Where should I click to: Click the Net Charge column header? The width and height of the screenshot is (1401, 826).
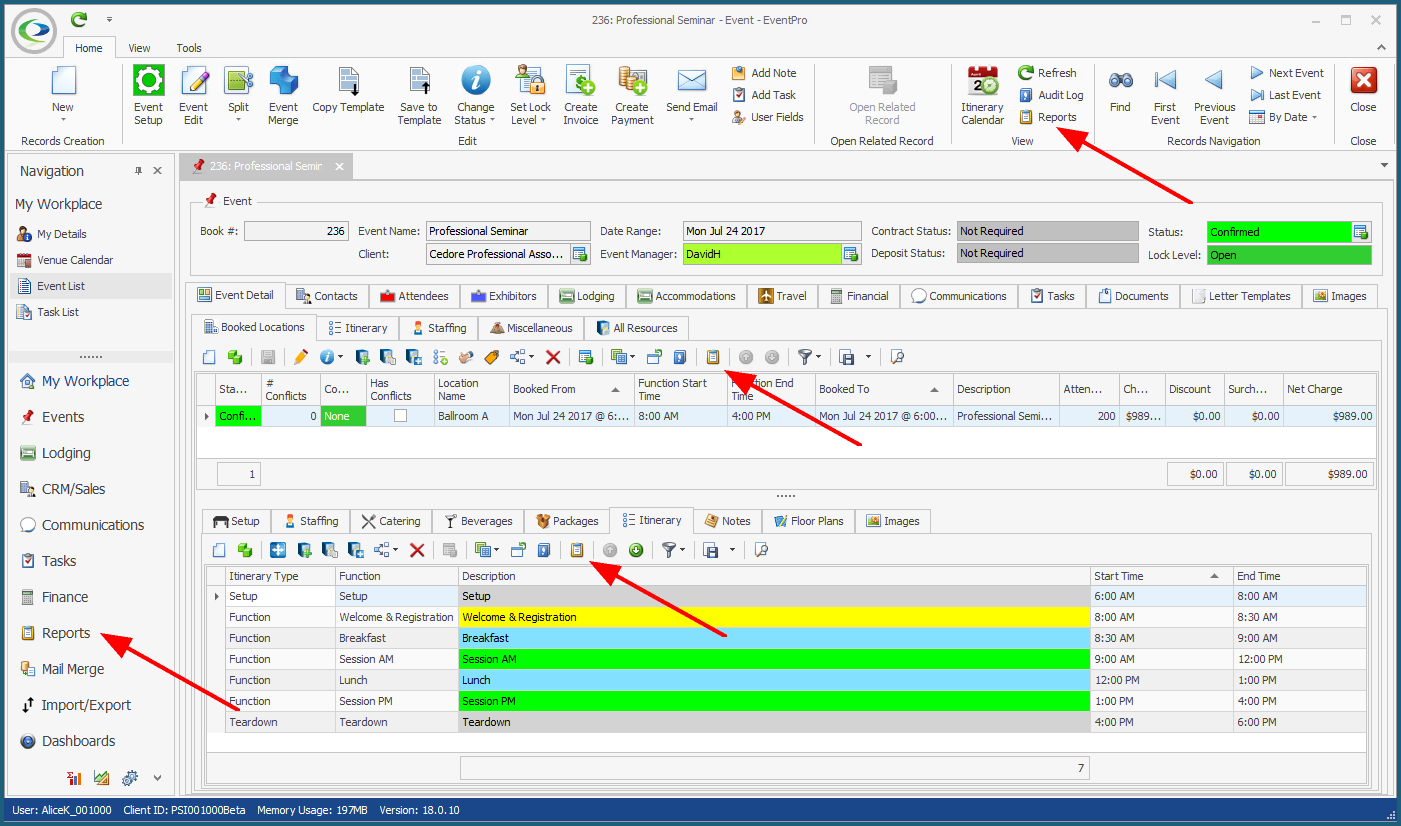pyautogui.click(x=1329, y=389)
